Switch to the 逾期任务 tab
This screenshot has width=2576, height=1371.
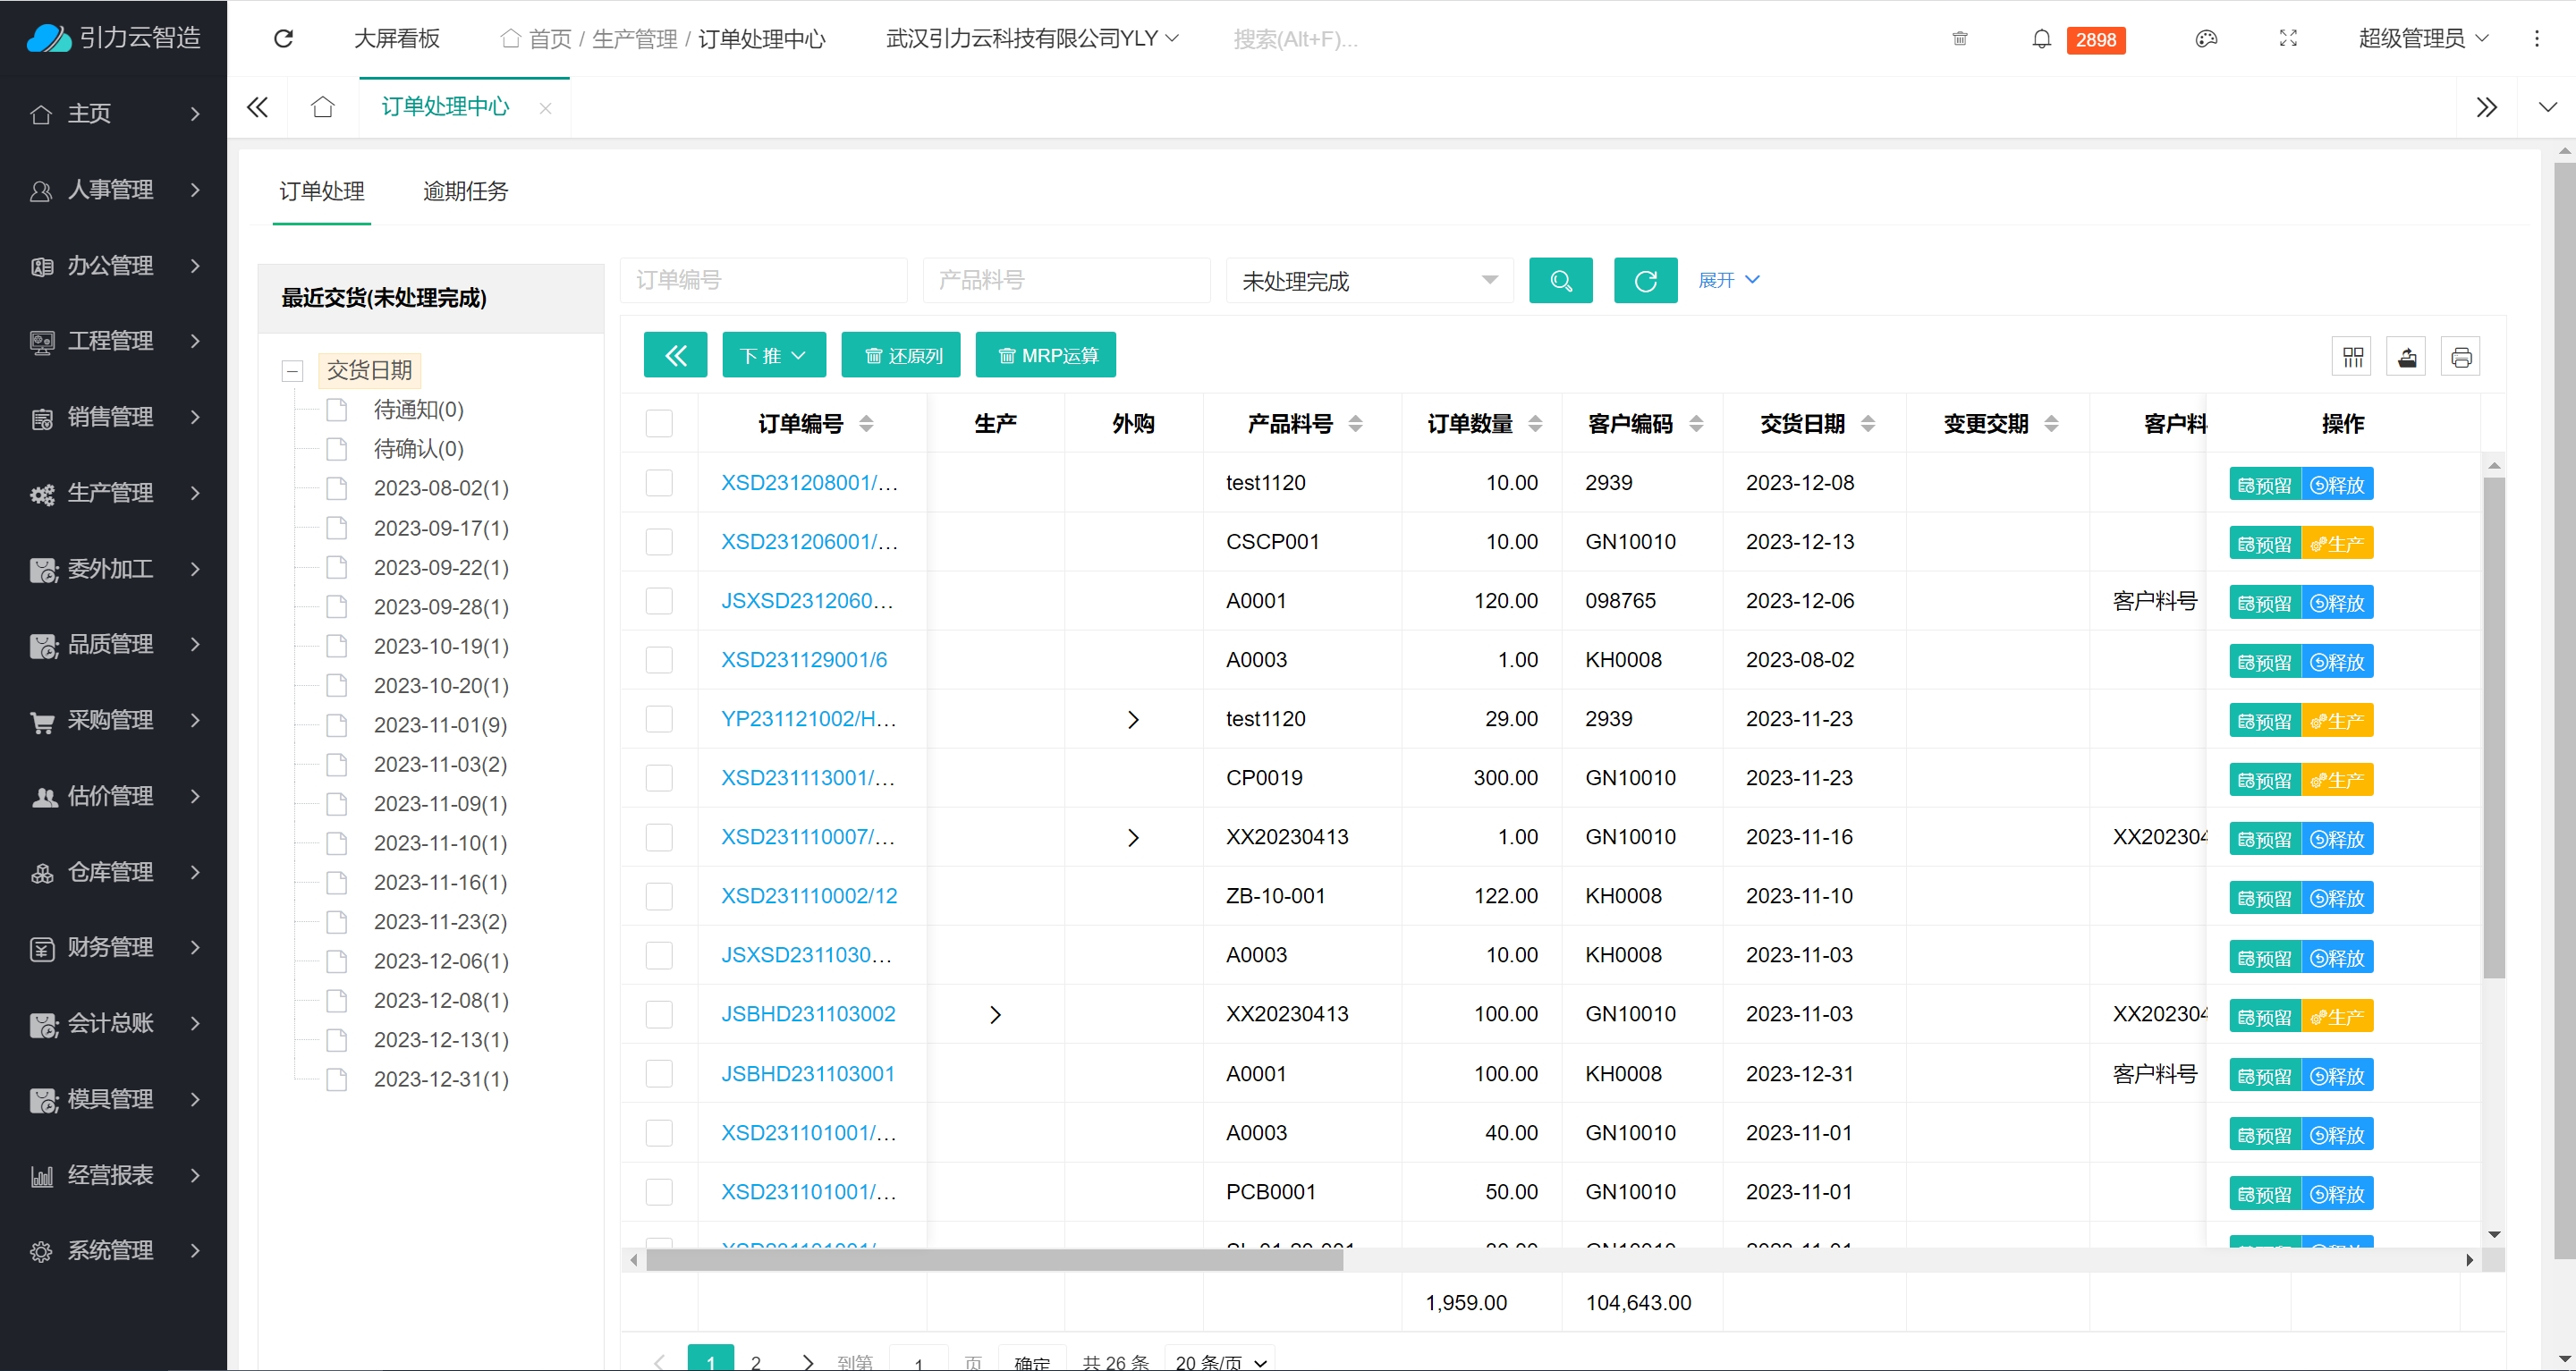click(x=465, y=191)
